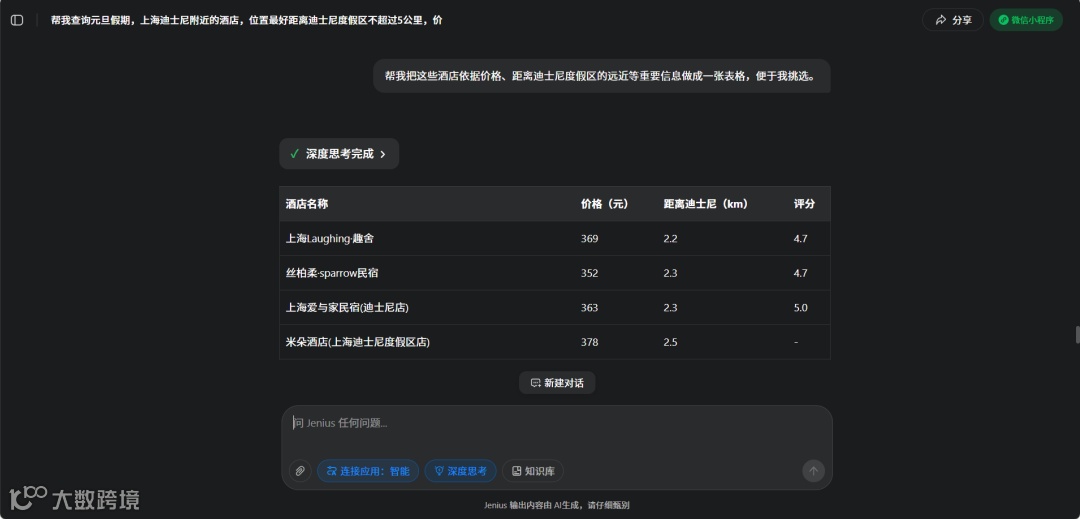The height and width of the screenshot is (519, 1080).
Task: Click the 微信小程序 green logo icon
Action: (x=1004, y=20)
